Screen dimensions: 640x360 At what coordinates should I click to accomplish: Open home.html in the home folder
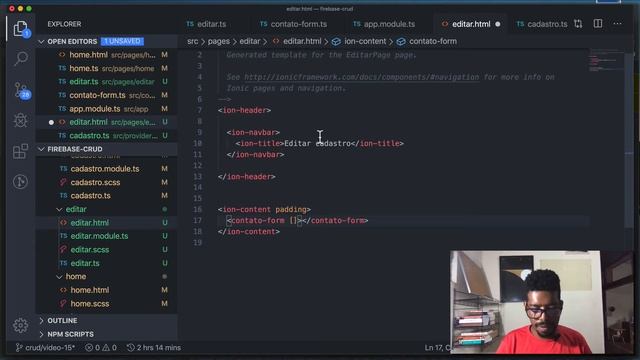click(107, 290)
